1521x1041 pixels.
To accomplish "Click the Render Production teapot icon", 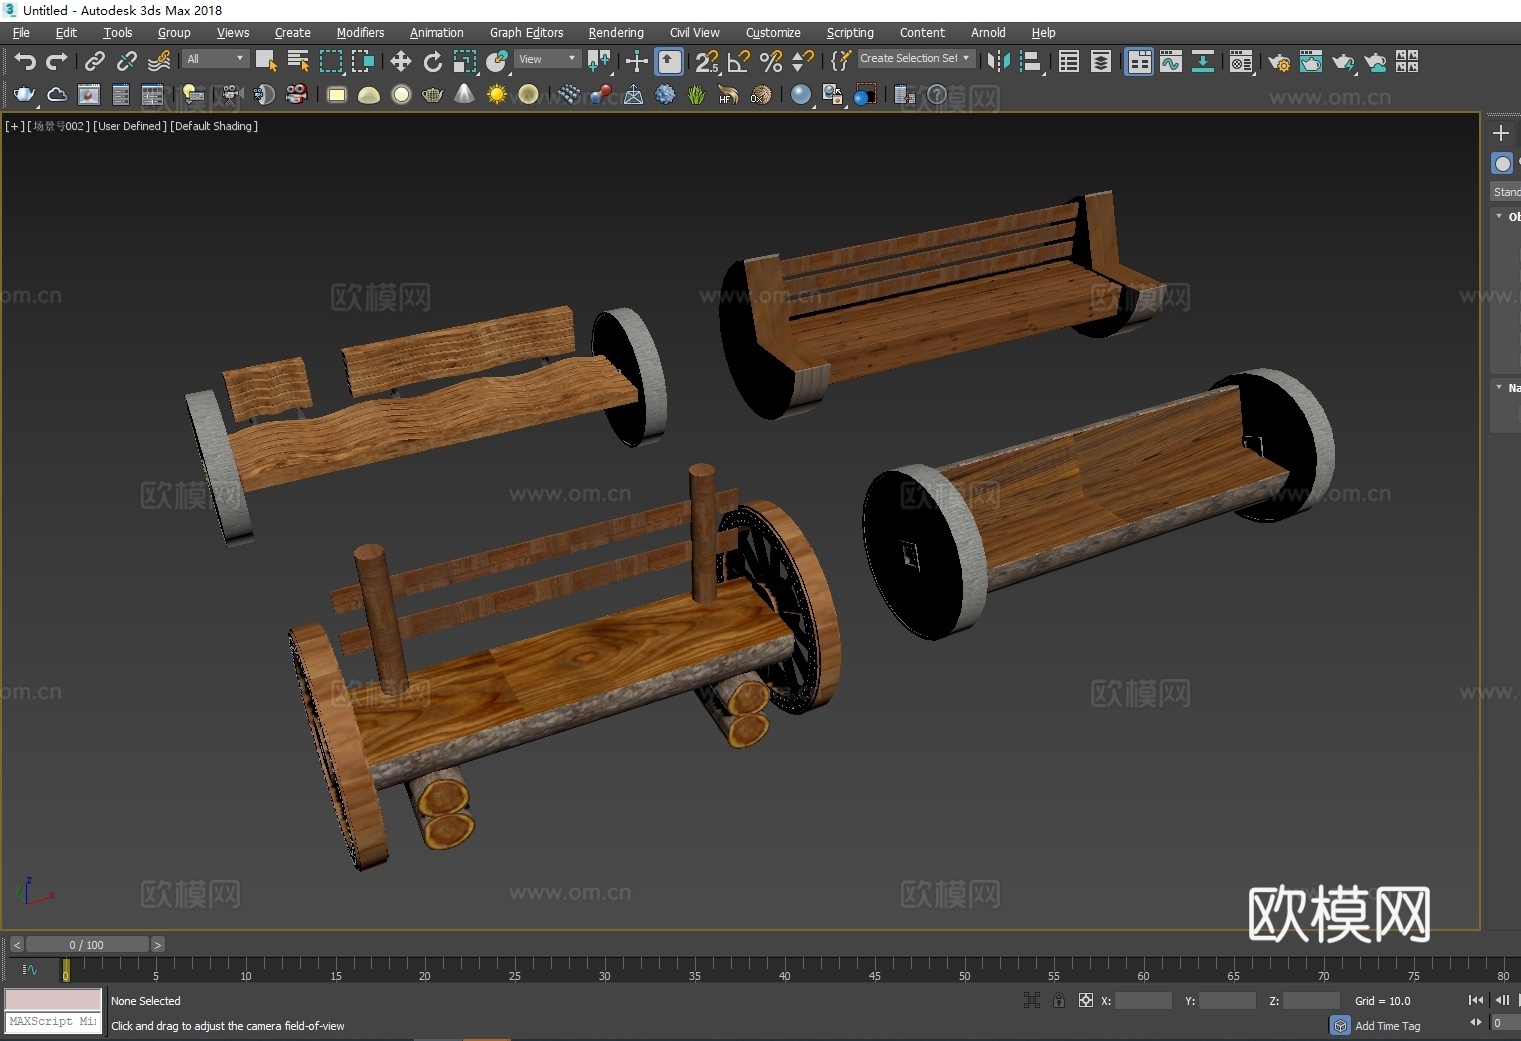I will pos(1343,62).
